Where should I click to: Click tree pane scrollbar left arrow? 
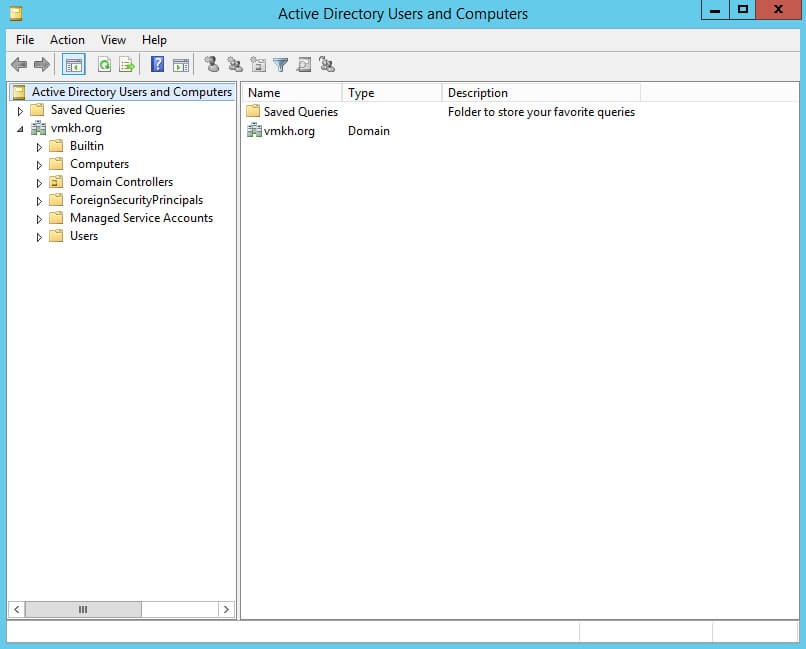coord(16,609)
